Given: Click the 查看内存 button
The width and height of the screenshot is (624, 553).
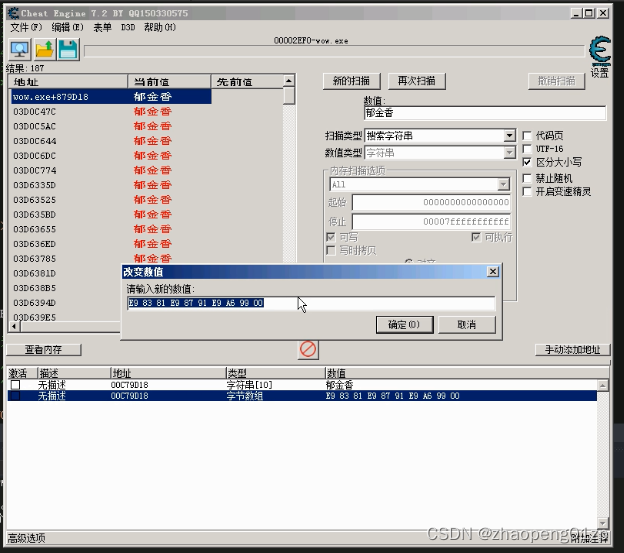Looking at the screenshot, I should [44, 350].
